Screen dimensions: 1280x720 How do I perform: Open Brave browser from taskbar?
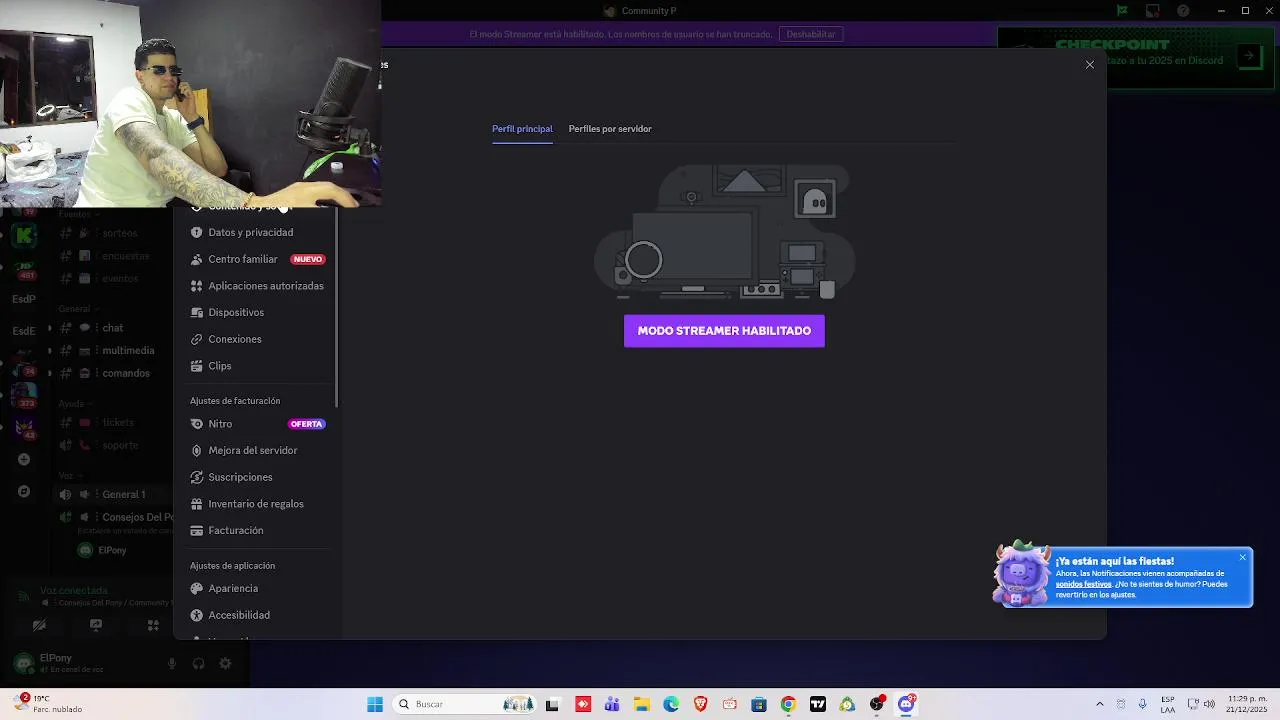(700, 704)
